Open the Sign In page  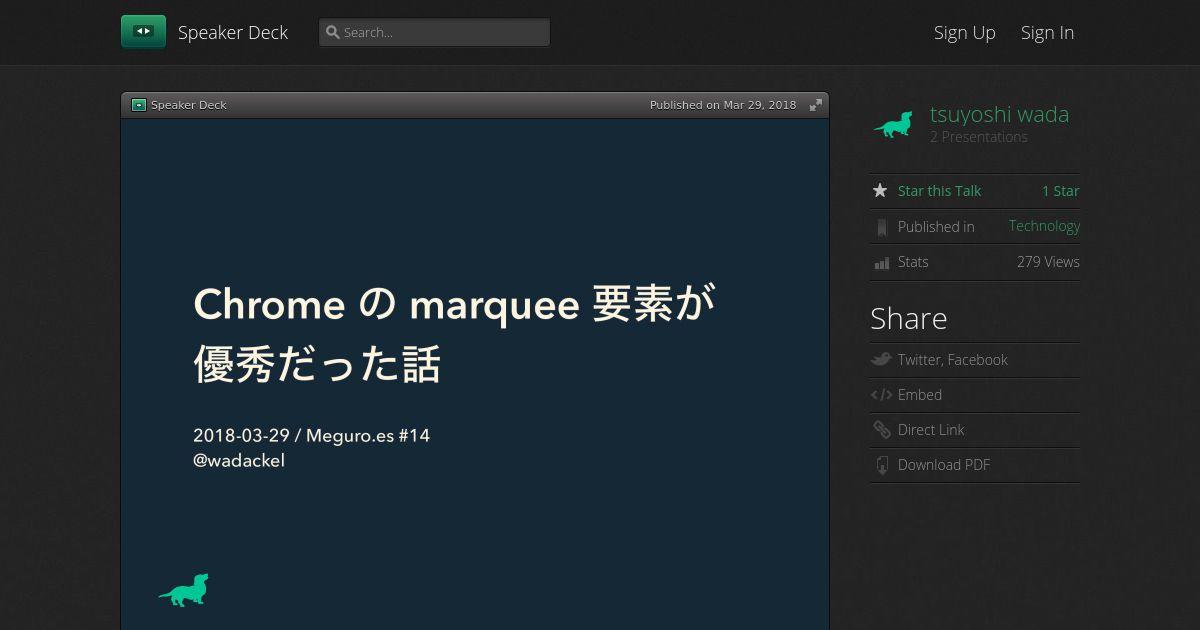1047,32
